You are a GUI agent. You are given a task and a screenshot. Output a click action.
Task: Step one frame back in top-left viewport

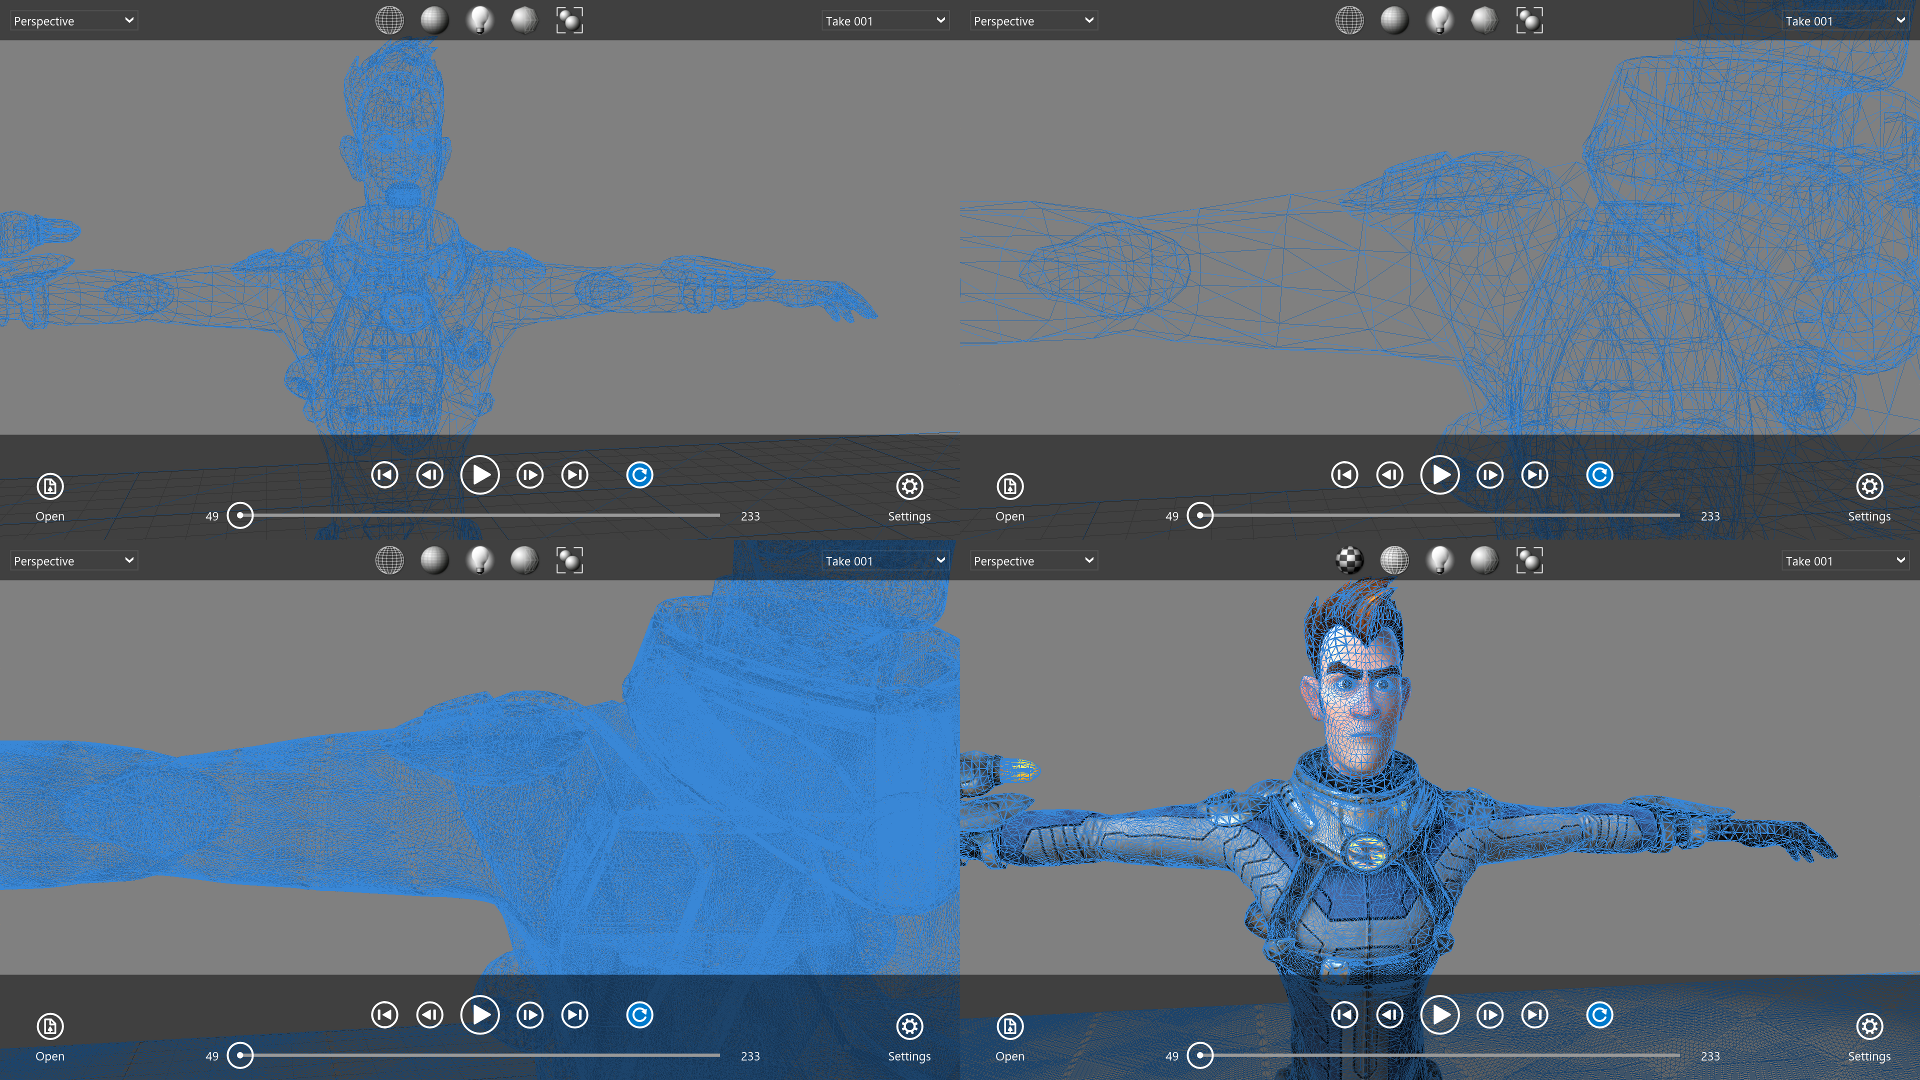coord(429,475)
